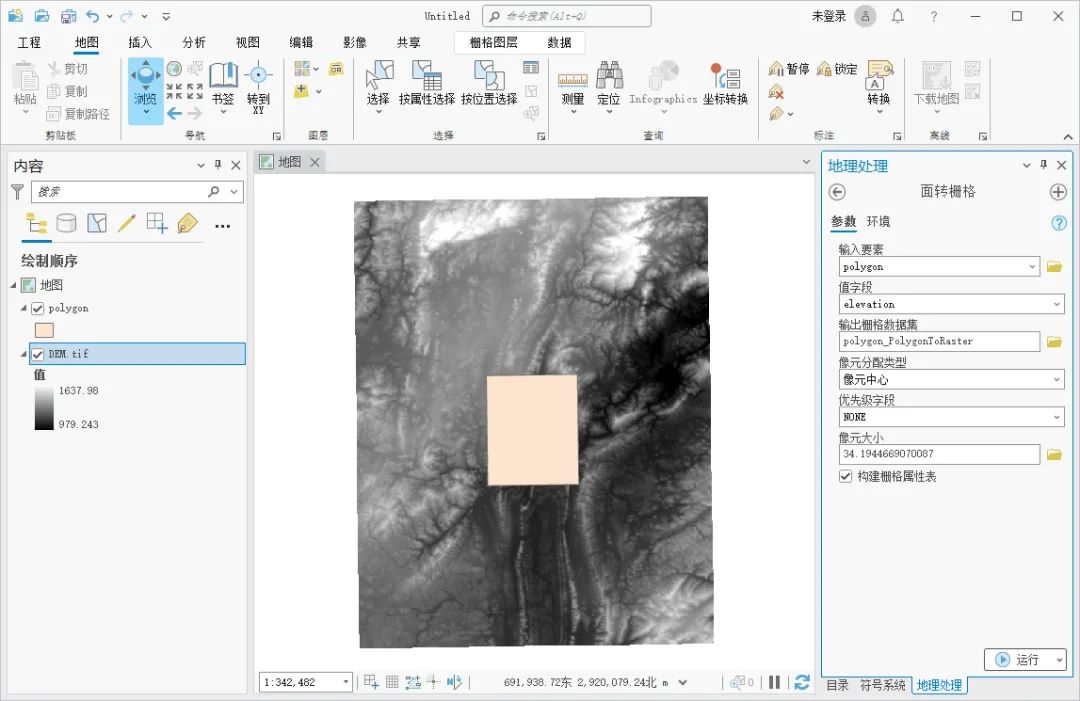The height and width of the screenshot is (701, 1080).
Task: Open the Analysis (分析) ribbon tab
Action: (x=194, y=43)
